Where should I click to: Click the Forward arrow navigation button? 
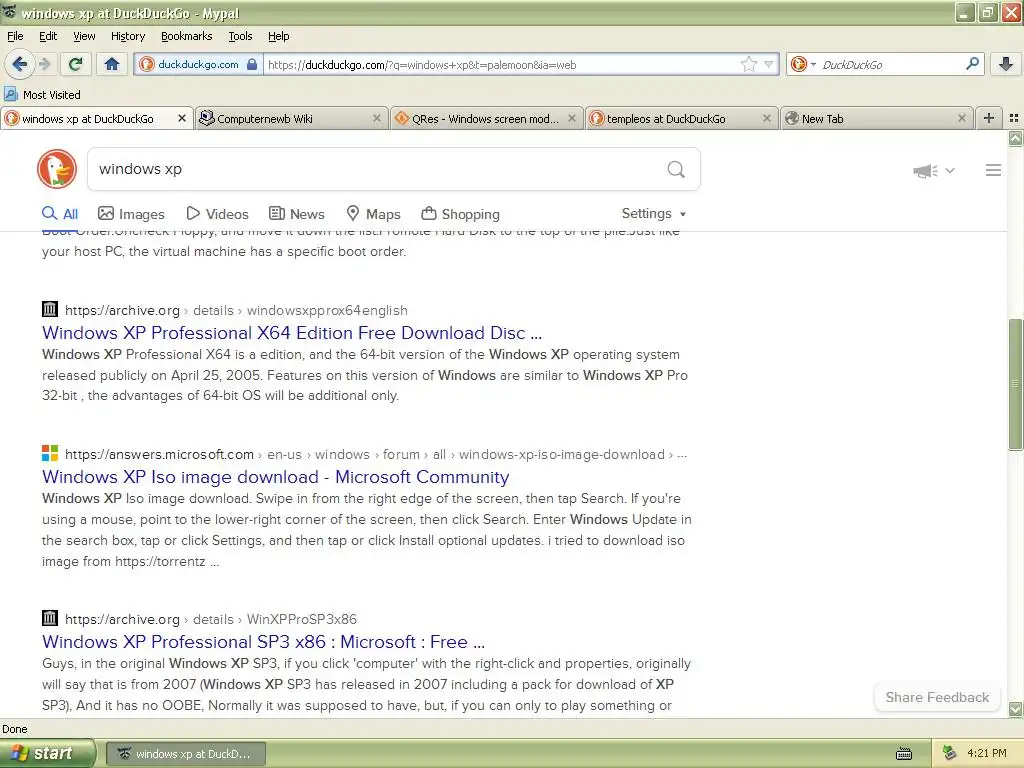[x=44, y=64]
